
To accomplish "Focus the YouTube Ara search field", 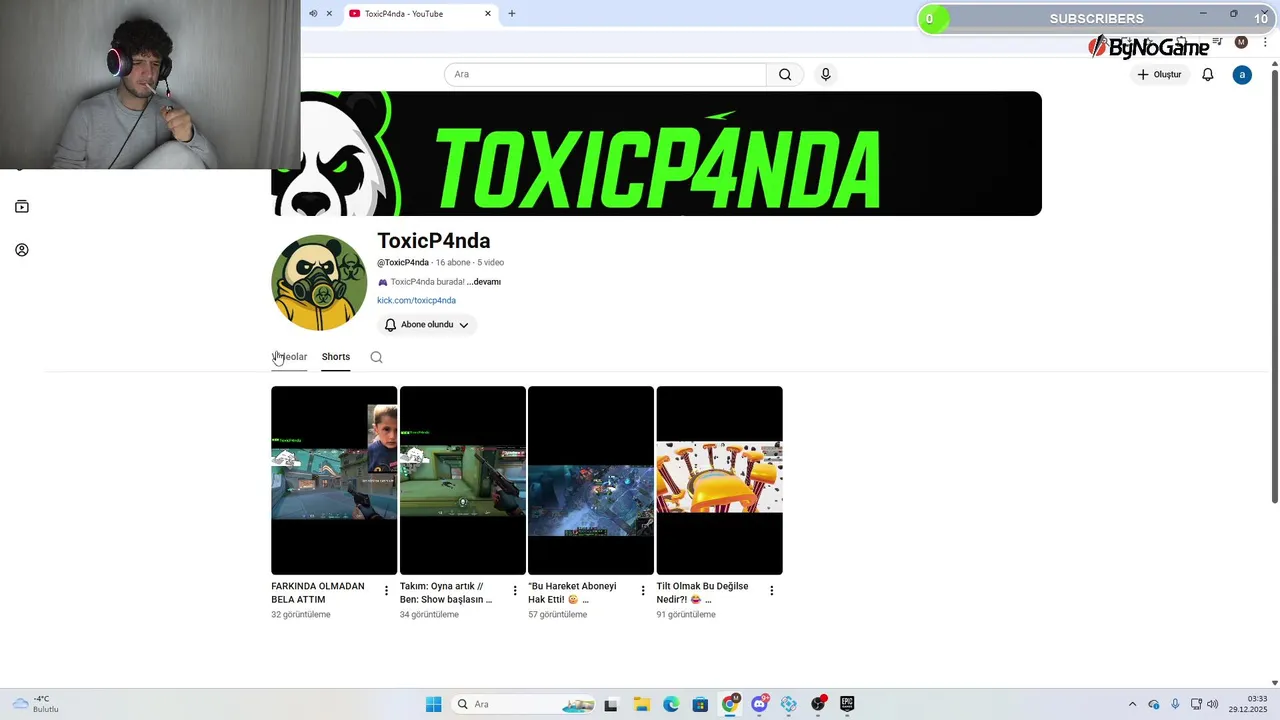I will [605, 74].
